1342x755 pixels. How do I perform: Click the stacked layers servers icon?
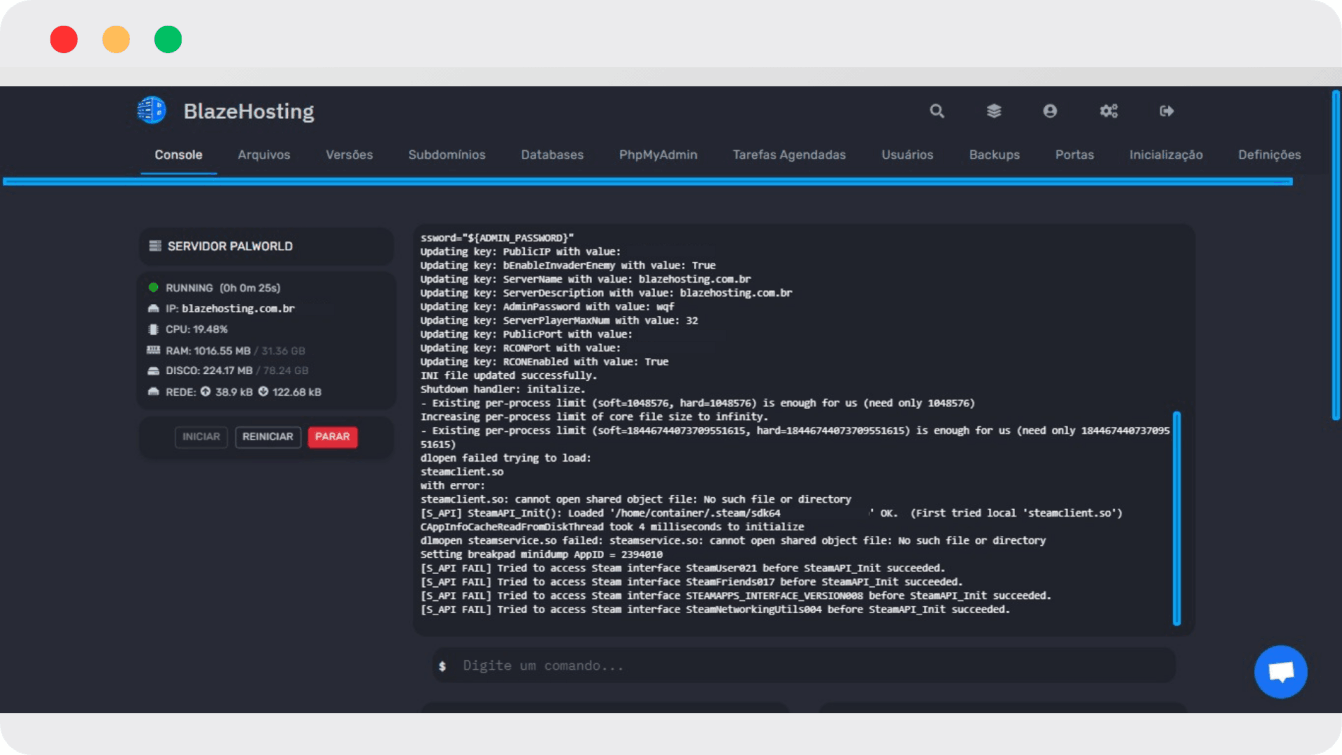[994, 111]
